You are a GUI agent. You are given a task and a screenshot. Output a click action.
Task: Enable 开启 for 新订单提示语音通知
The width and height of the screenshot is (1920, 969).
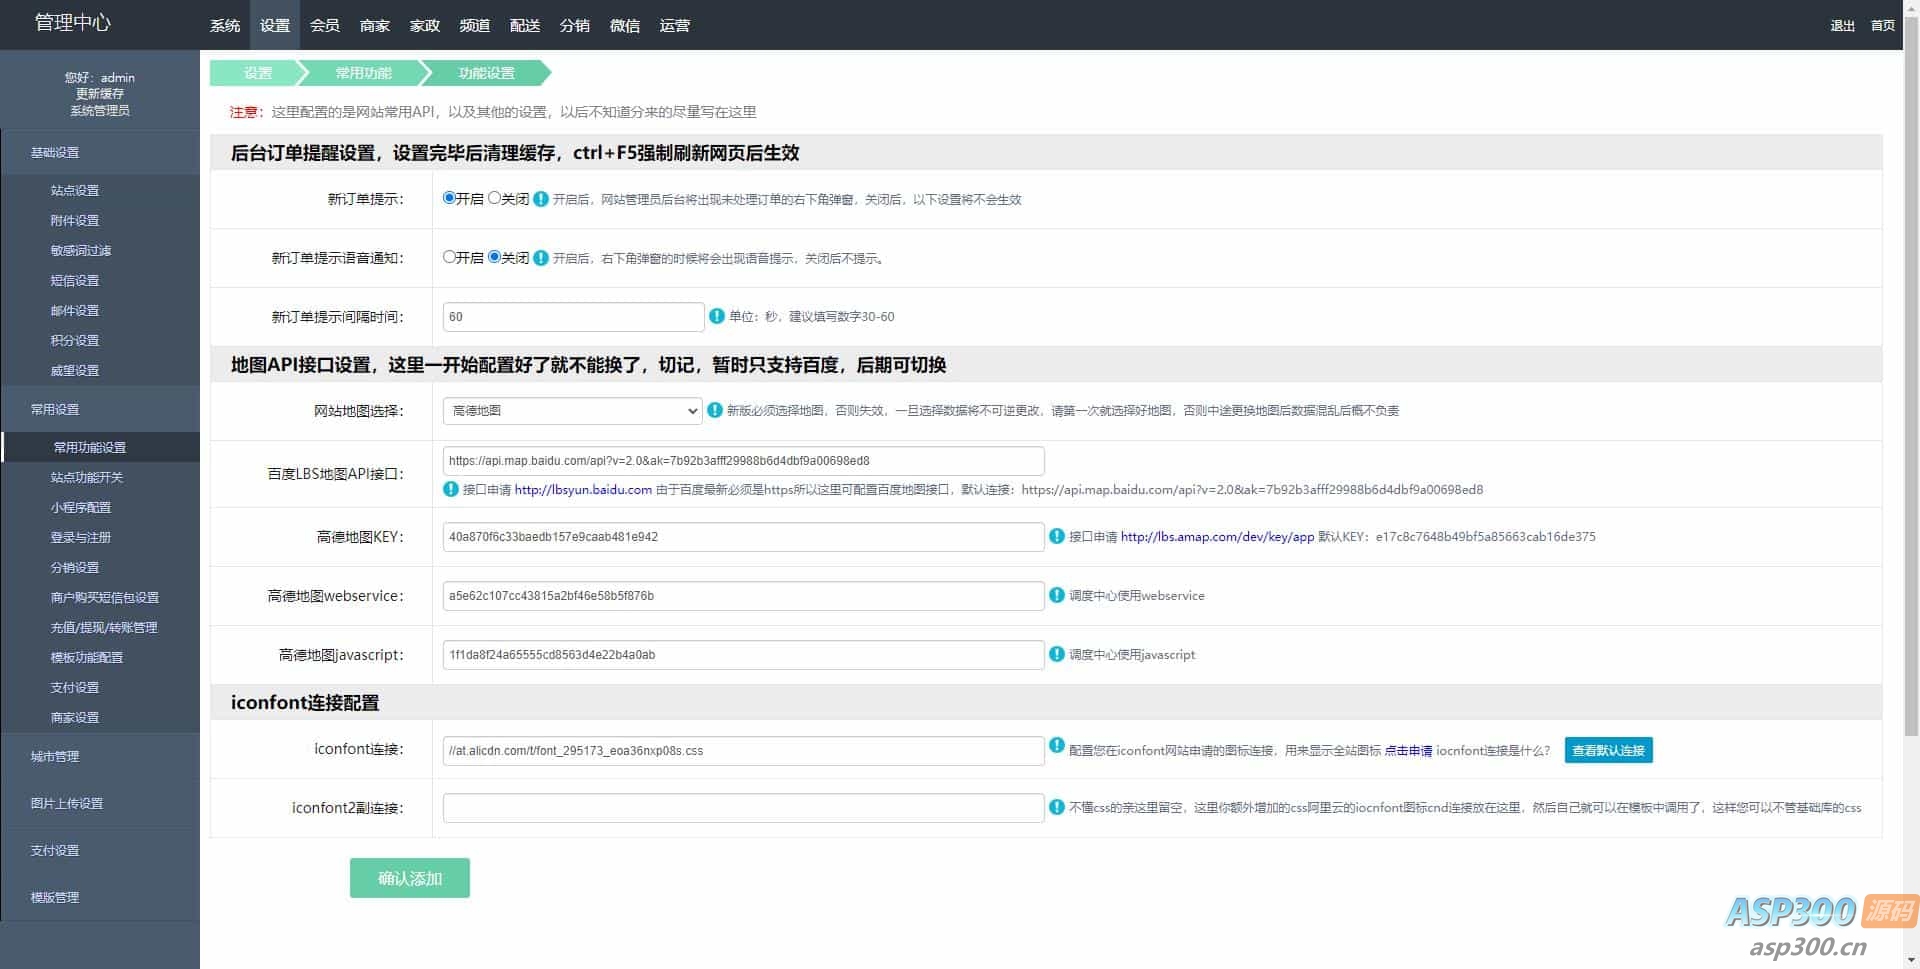(450, 257)
